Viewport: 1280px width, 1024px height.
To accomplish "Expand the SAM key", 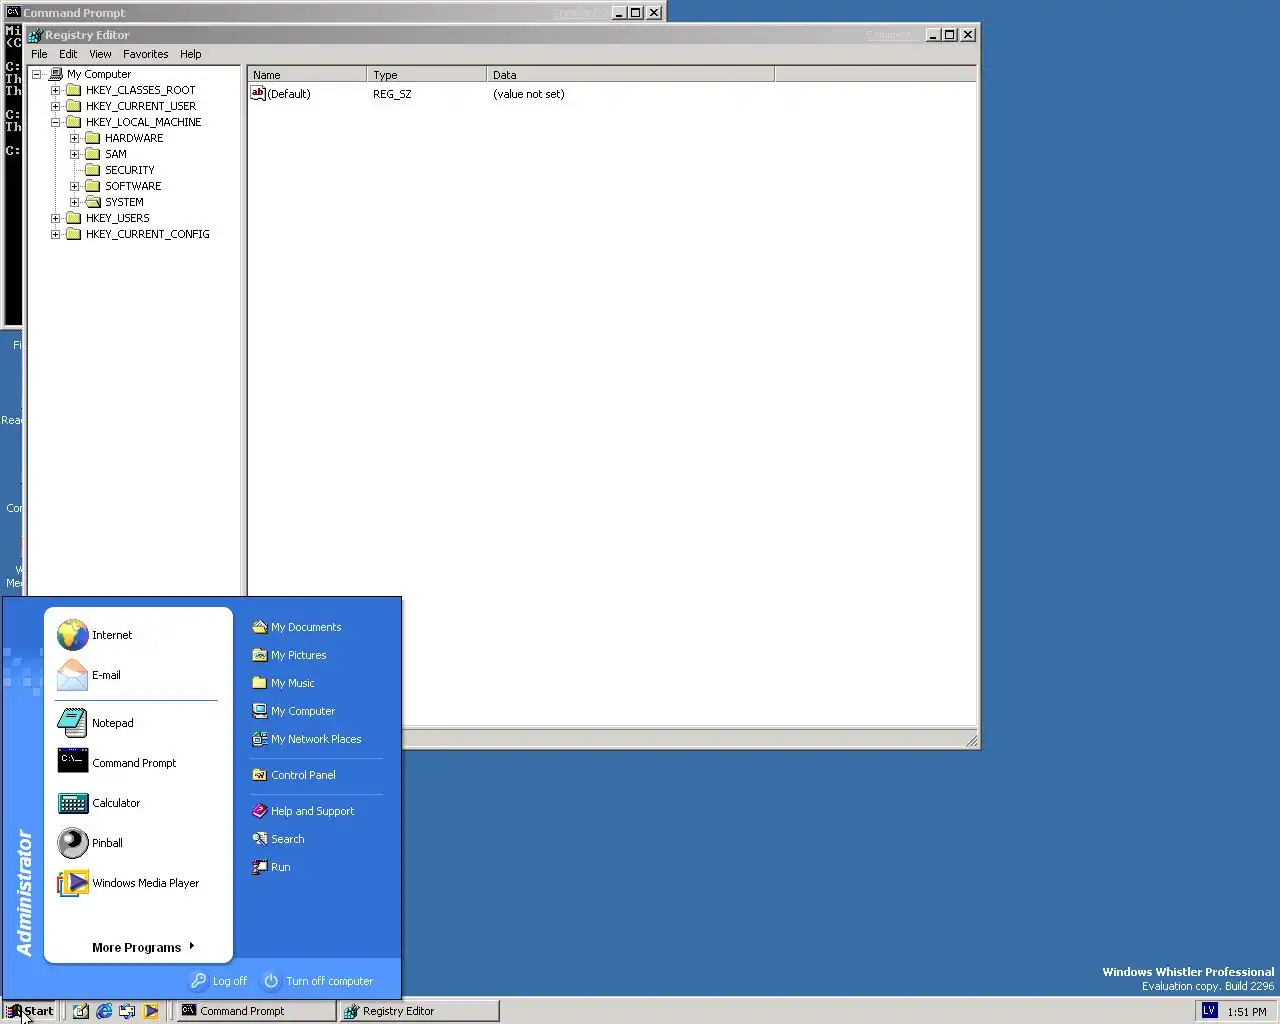I will coord(75,154).
